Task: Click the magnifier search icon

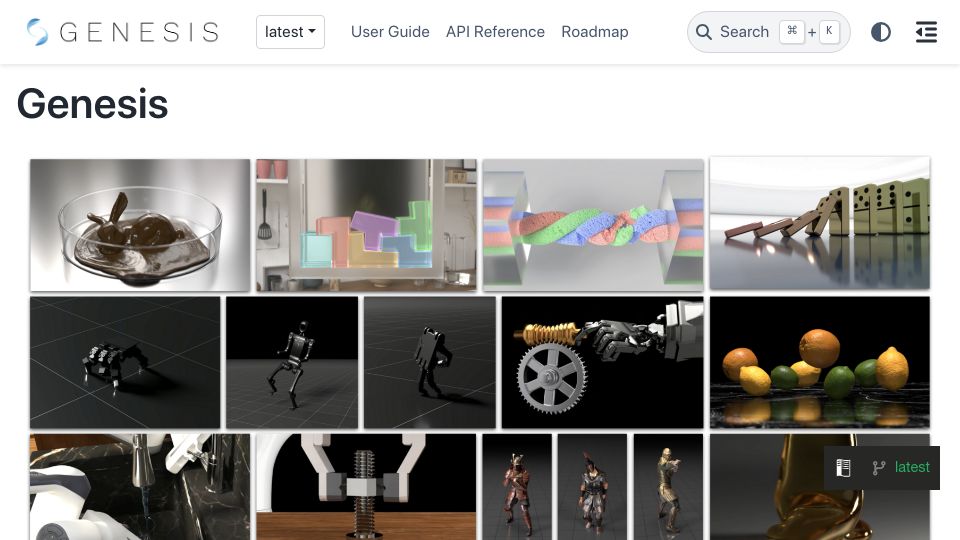Action: (704, 32)
